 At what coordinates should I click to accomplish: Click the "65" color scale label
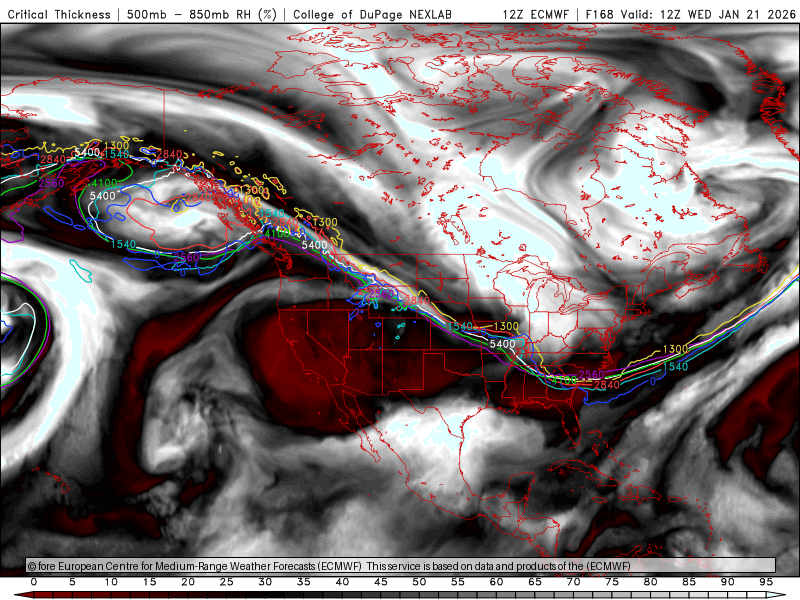click(535, 582)
